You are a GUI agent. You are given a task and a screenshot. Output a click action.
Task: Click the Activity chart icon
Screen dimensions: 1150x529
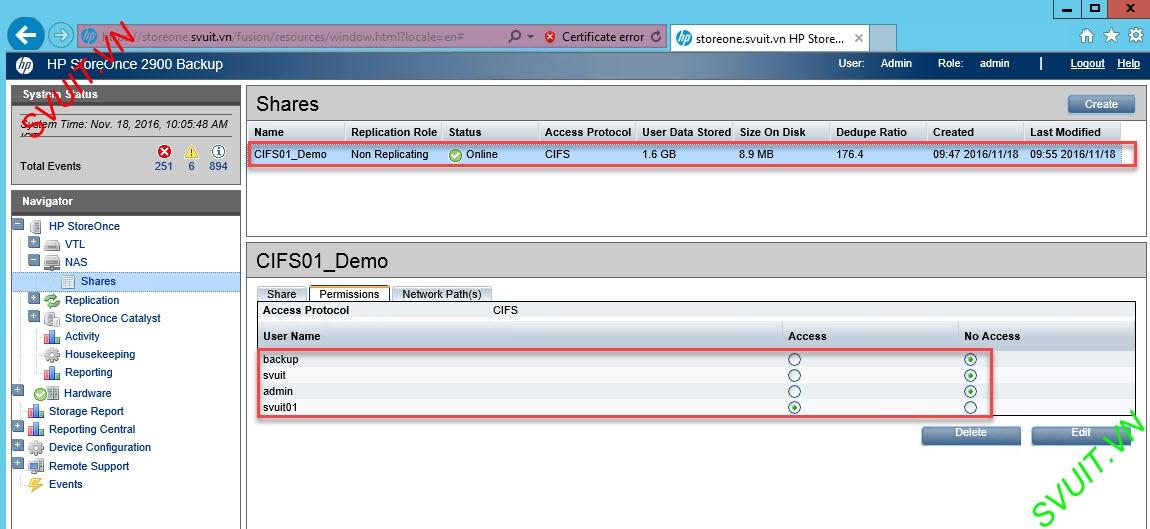(52, 337)
